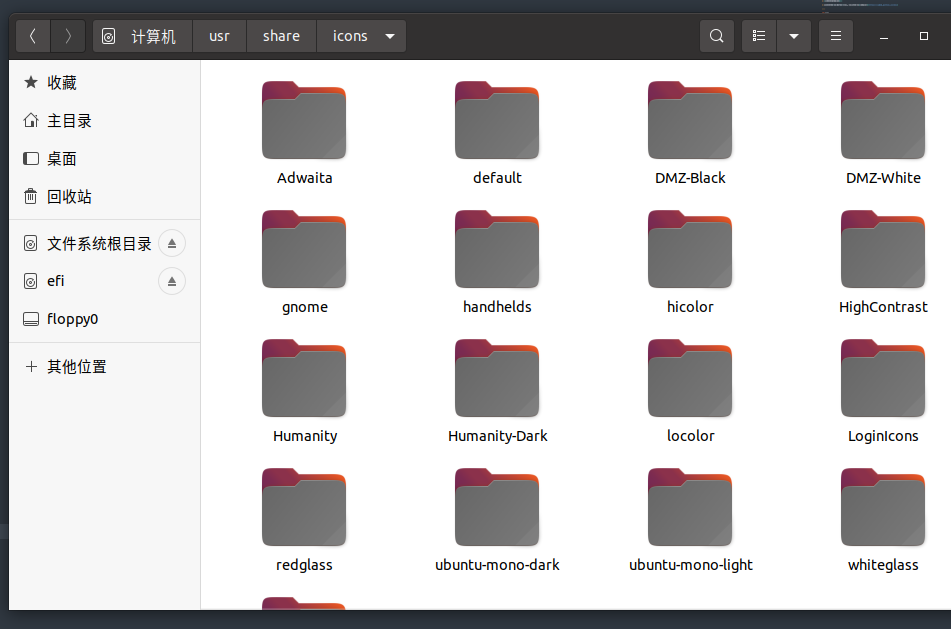Maximize the file manager window
Image resolution: width=951 pixels, height=629 pixels.
[x=923, y=36]
